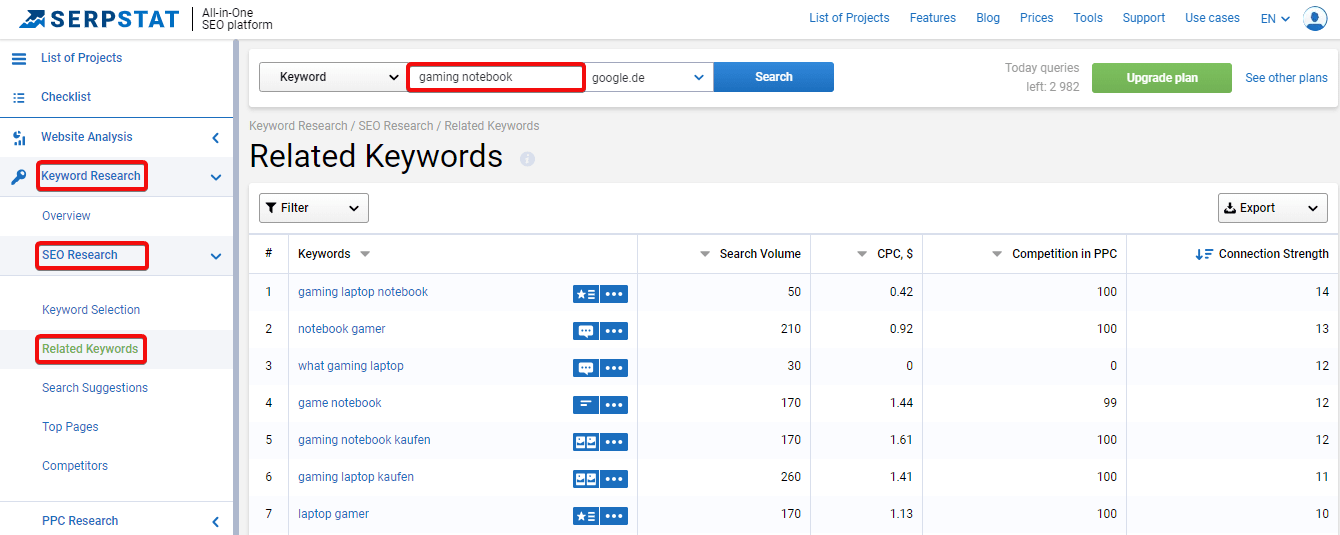Collapse SEO Research section chevron
The width and height of the screenshot is (1340, 535).
(215, 256)
